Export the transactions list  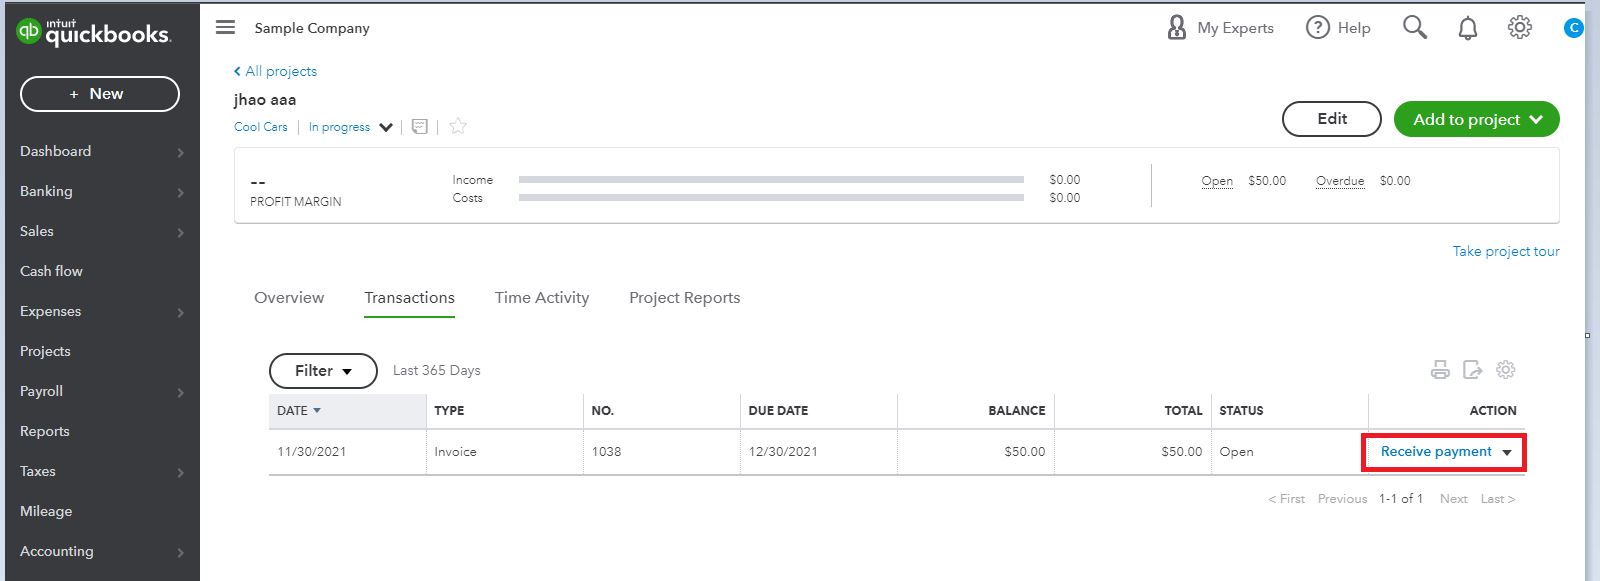click(1472, 370)
